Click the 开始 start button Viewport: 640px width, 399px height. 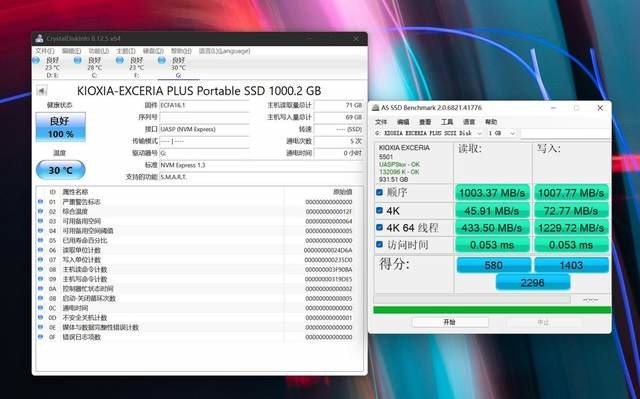[450, 322]
